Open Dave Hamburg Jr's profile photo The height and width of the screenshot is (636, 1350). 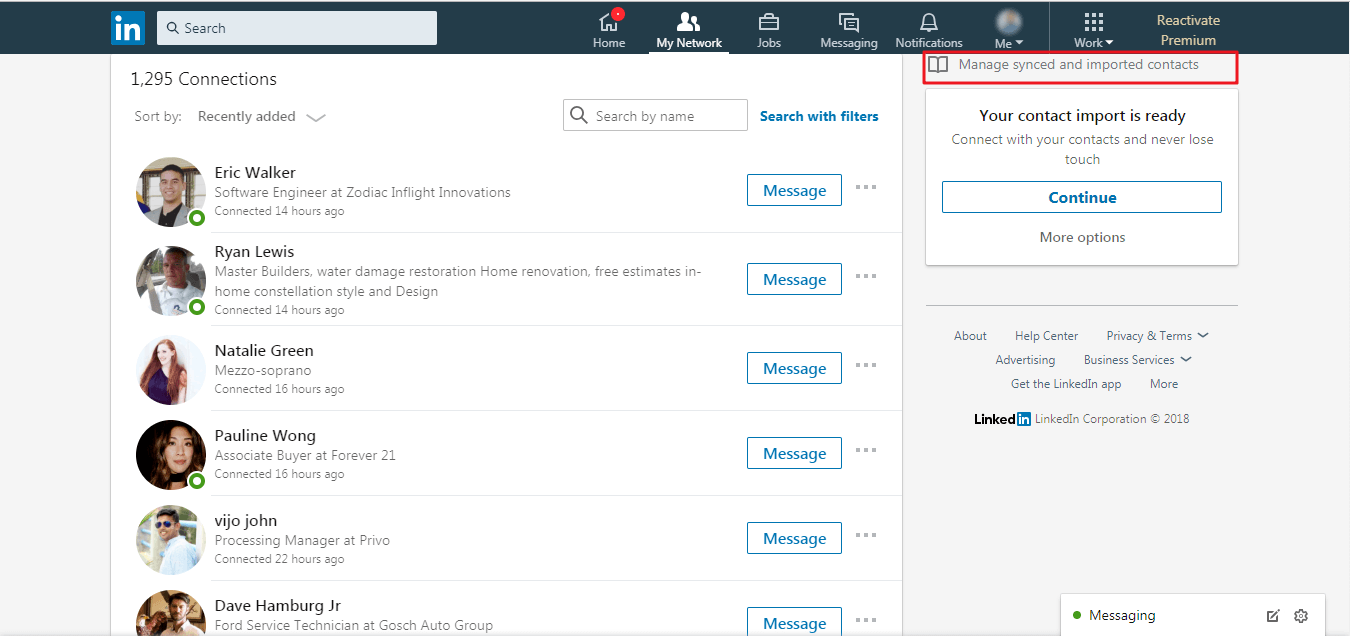(x=171, y=614)
